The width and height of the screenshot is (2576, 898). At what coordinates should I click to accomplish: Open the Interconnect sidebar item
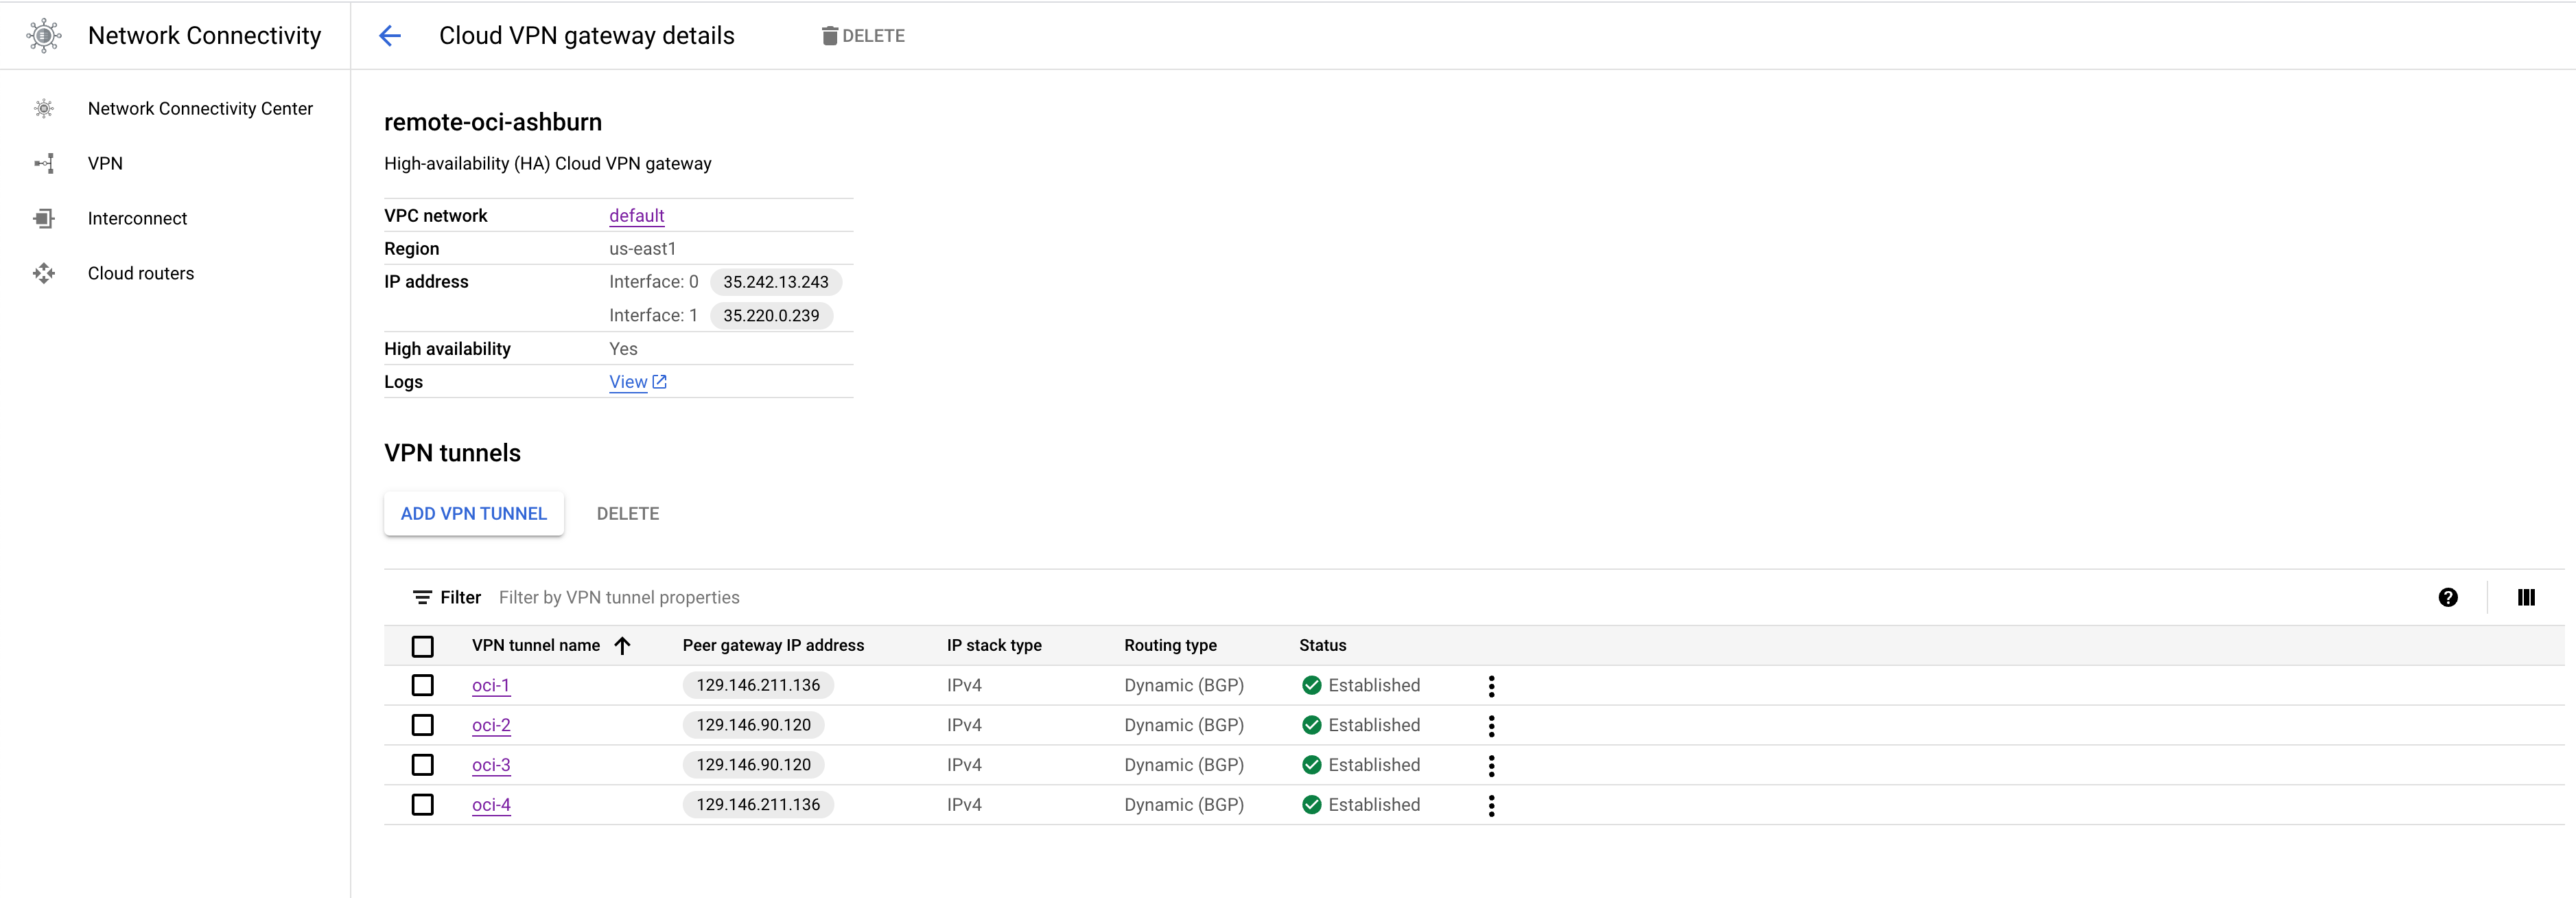point(137,218)
